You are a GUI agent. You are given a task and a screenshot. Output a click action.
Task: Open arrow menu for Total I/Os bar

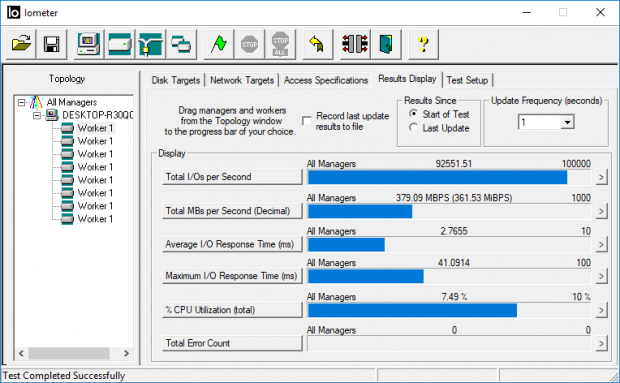click(601, 177)
